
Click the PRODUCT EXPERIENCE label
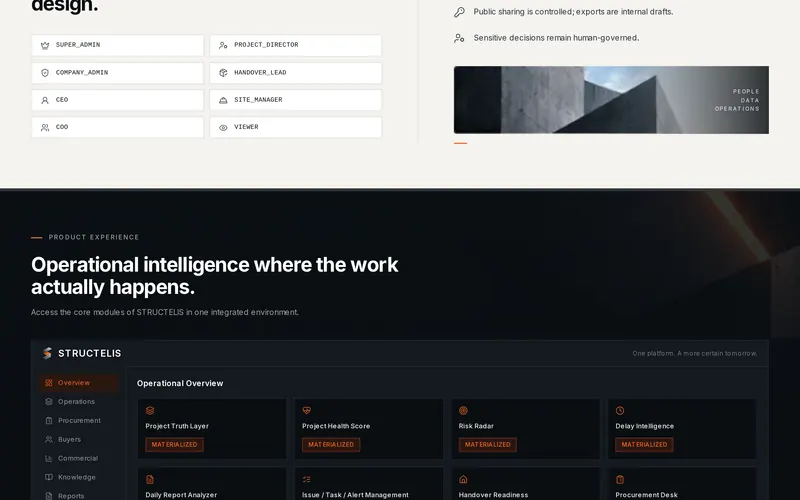pos(94,237)
